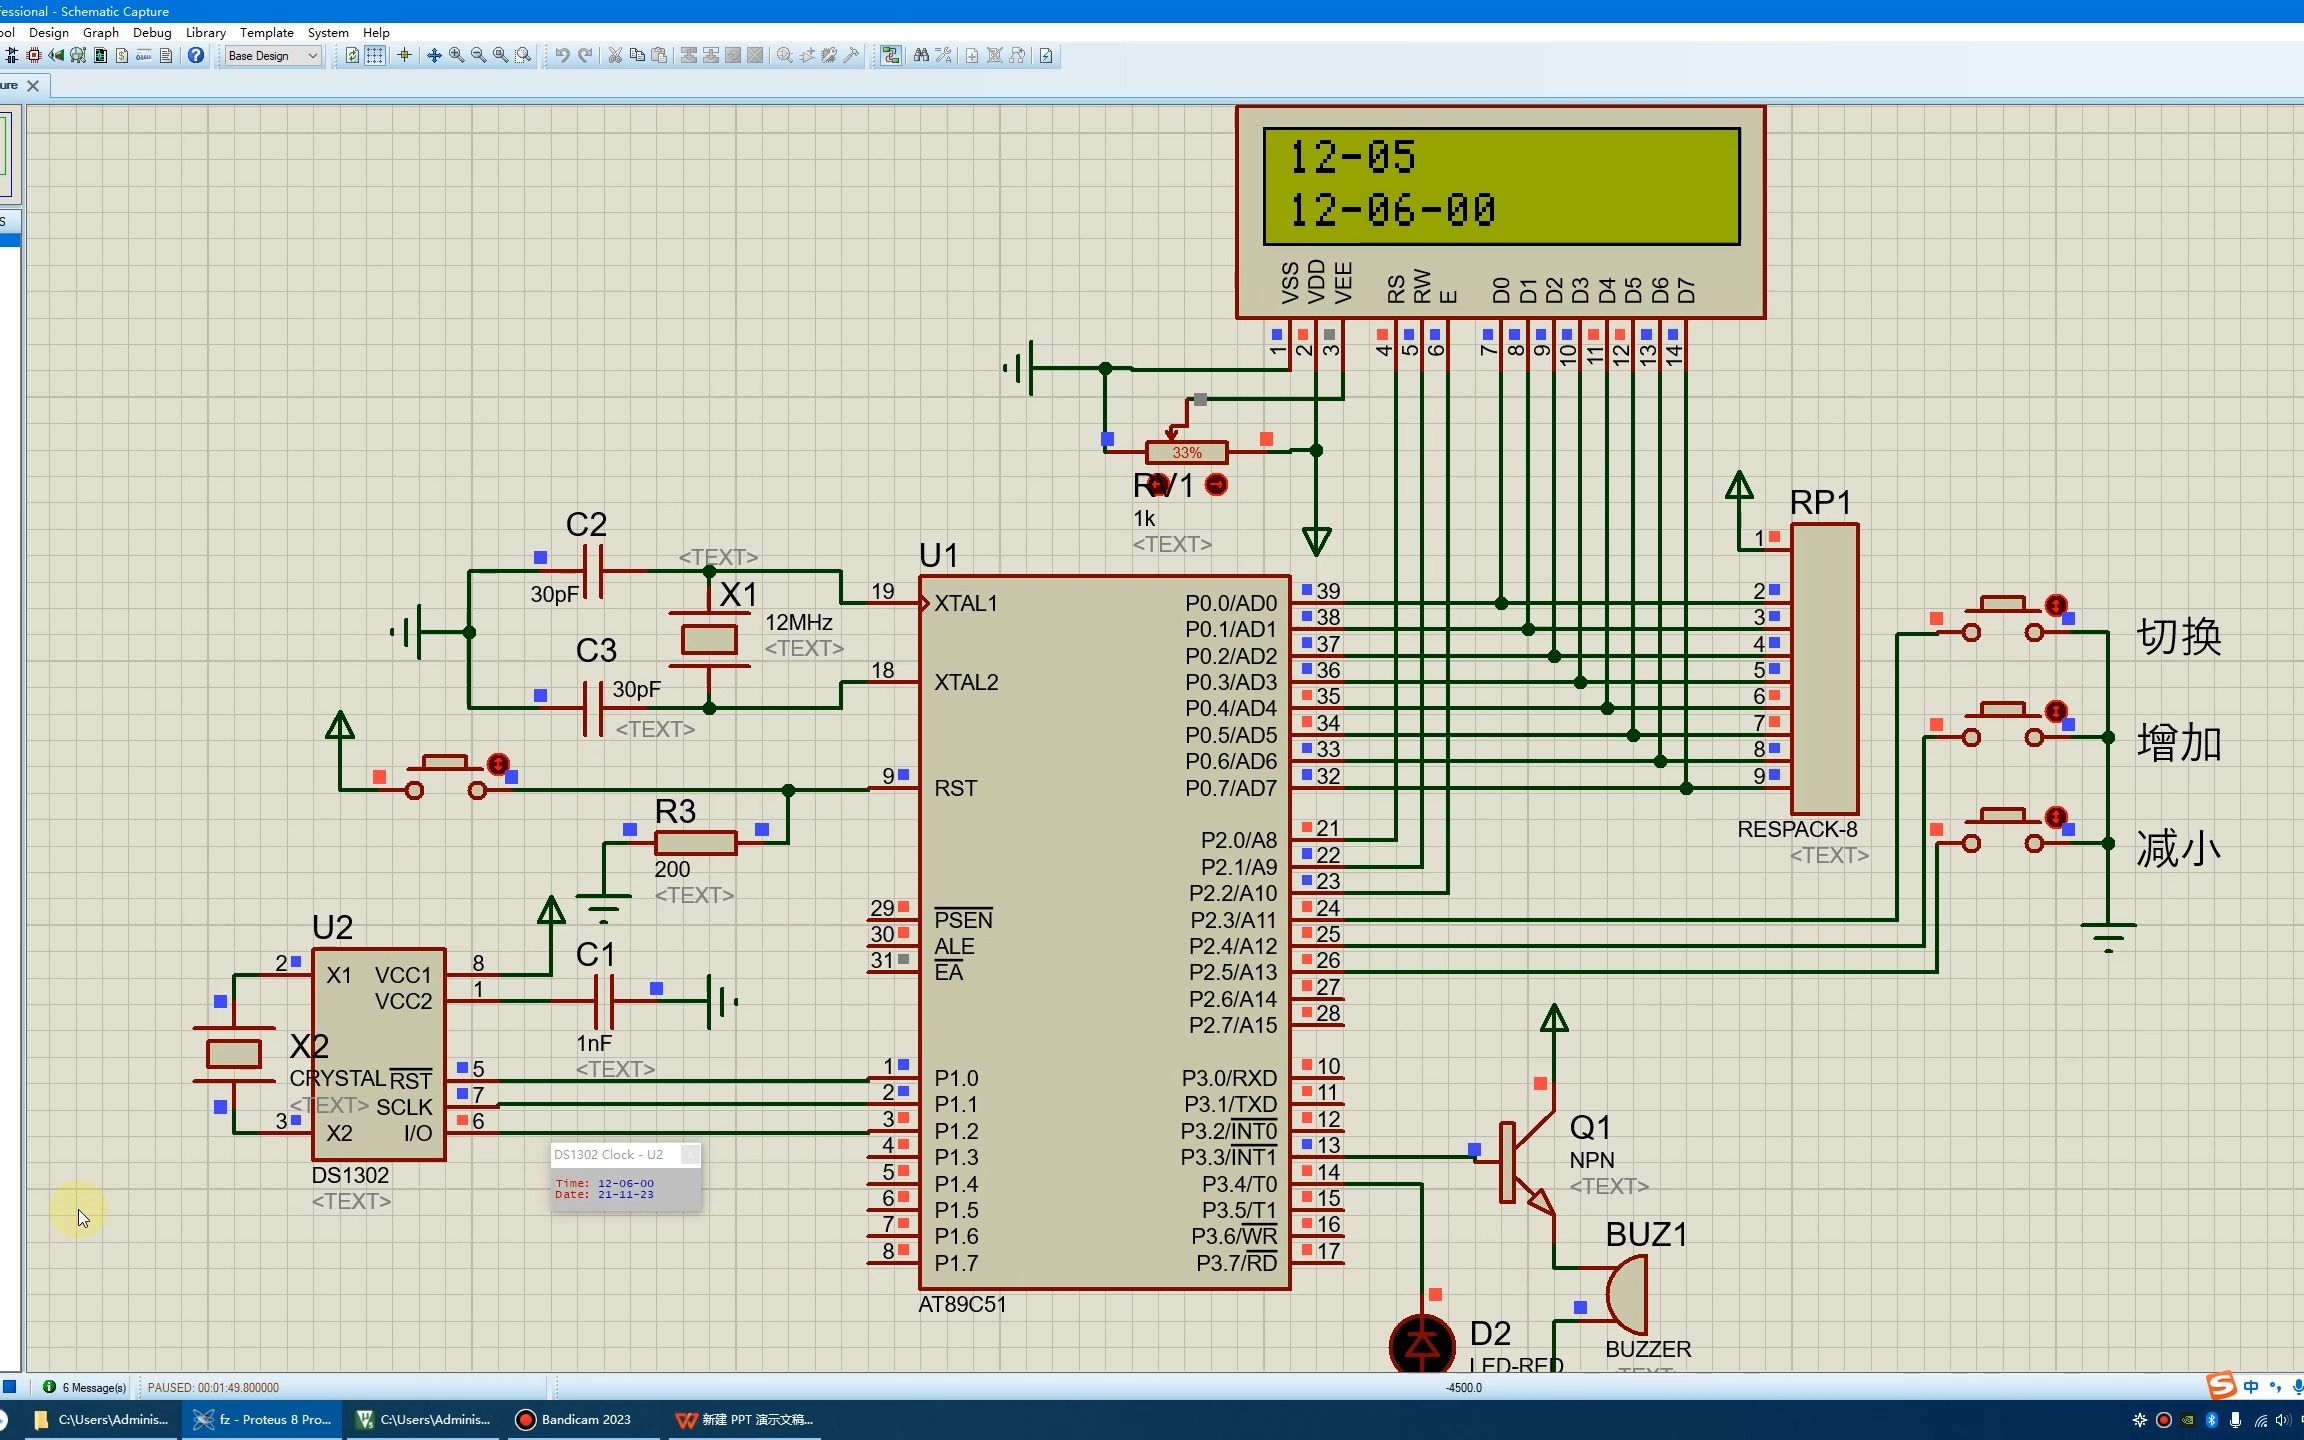The width and height of the screenshot is (2304, 1440).
Task: Click the RV1 33% potentiometer body
Action: (x=1187, y=453)
